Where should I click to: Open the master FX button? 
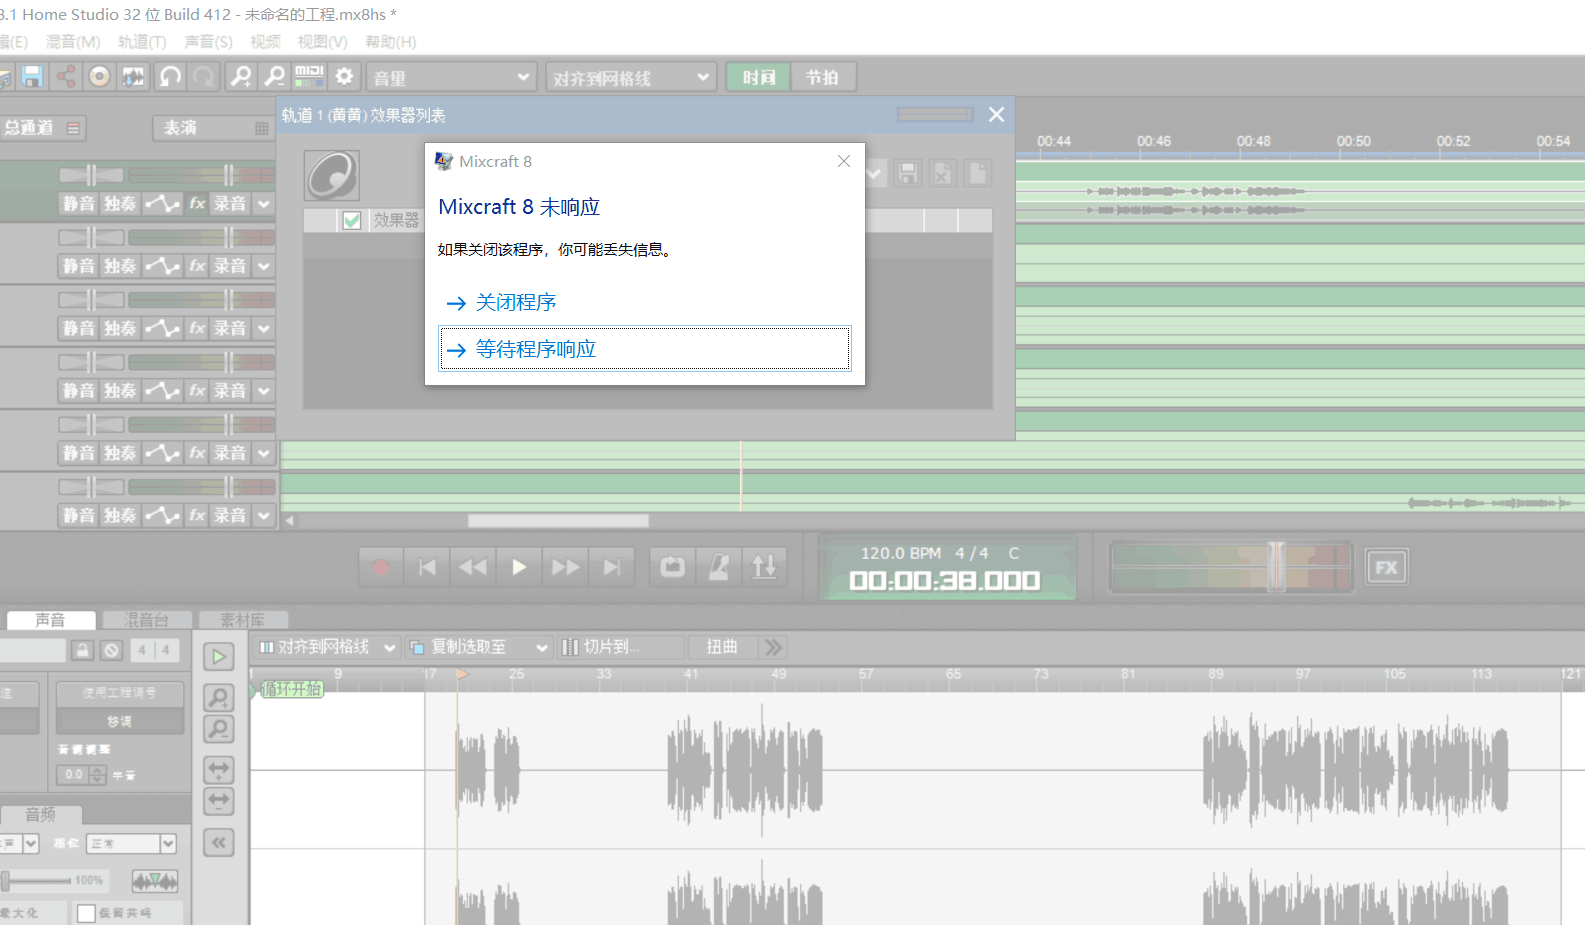(x=1387, y=568)
